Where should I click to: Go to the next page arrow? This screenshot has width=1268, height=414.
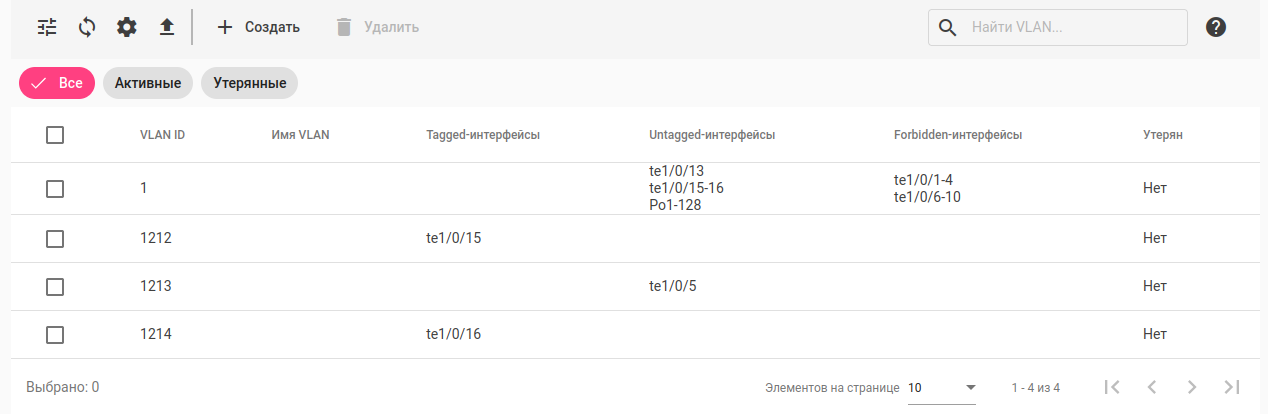click(1191, 387)
